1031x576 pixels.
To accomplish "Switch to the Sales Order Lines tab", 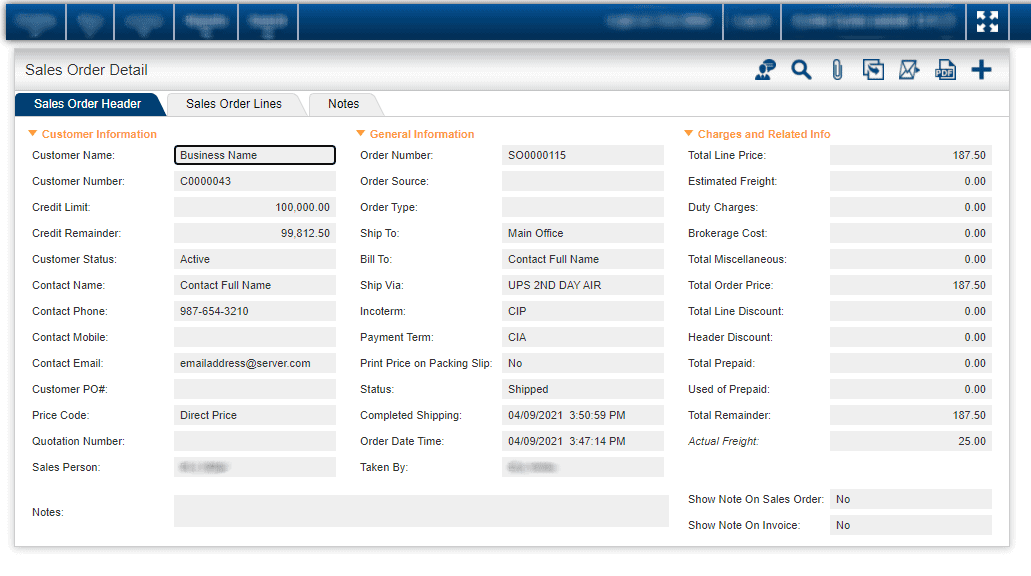I will (234, 104).
